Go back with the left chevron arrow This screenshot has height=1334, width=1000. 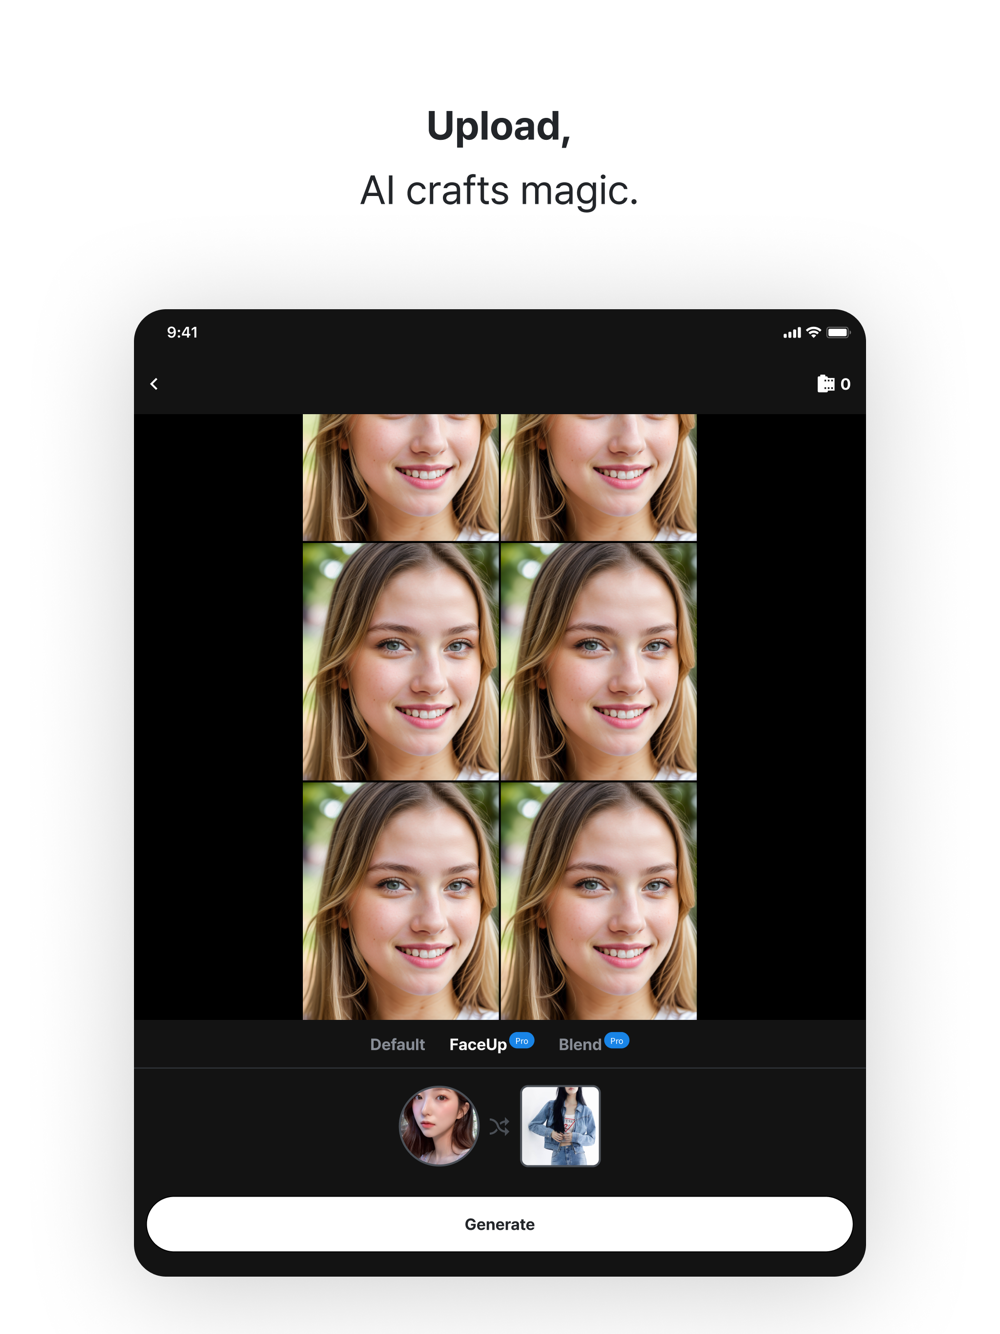point(154,384)
